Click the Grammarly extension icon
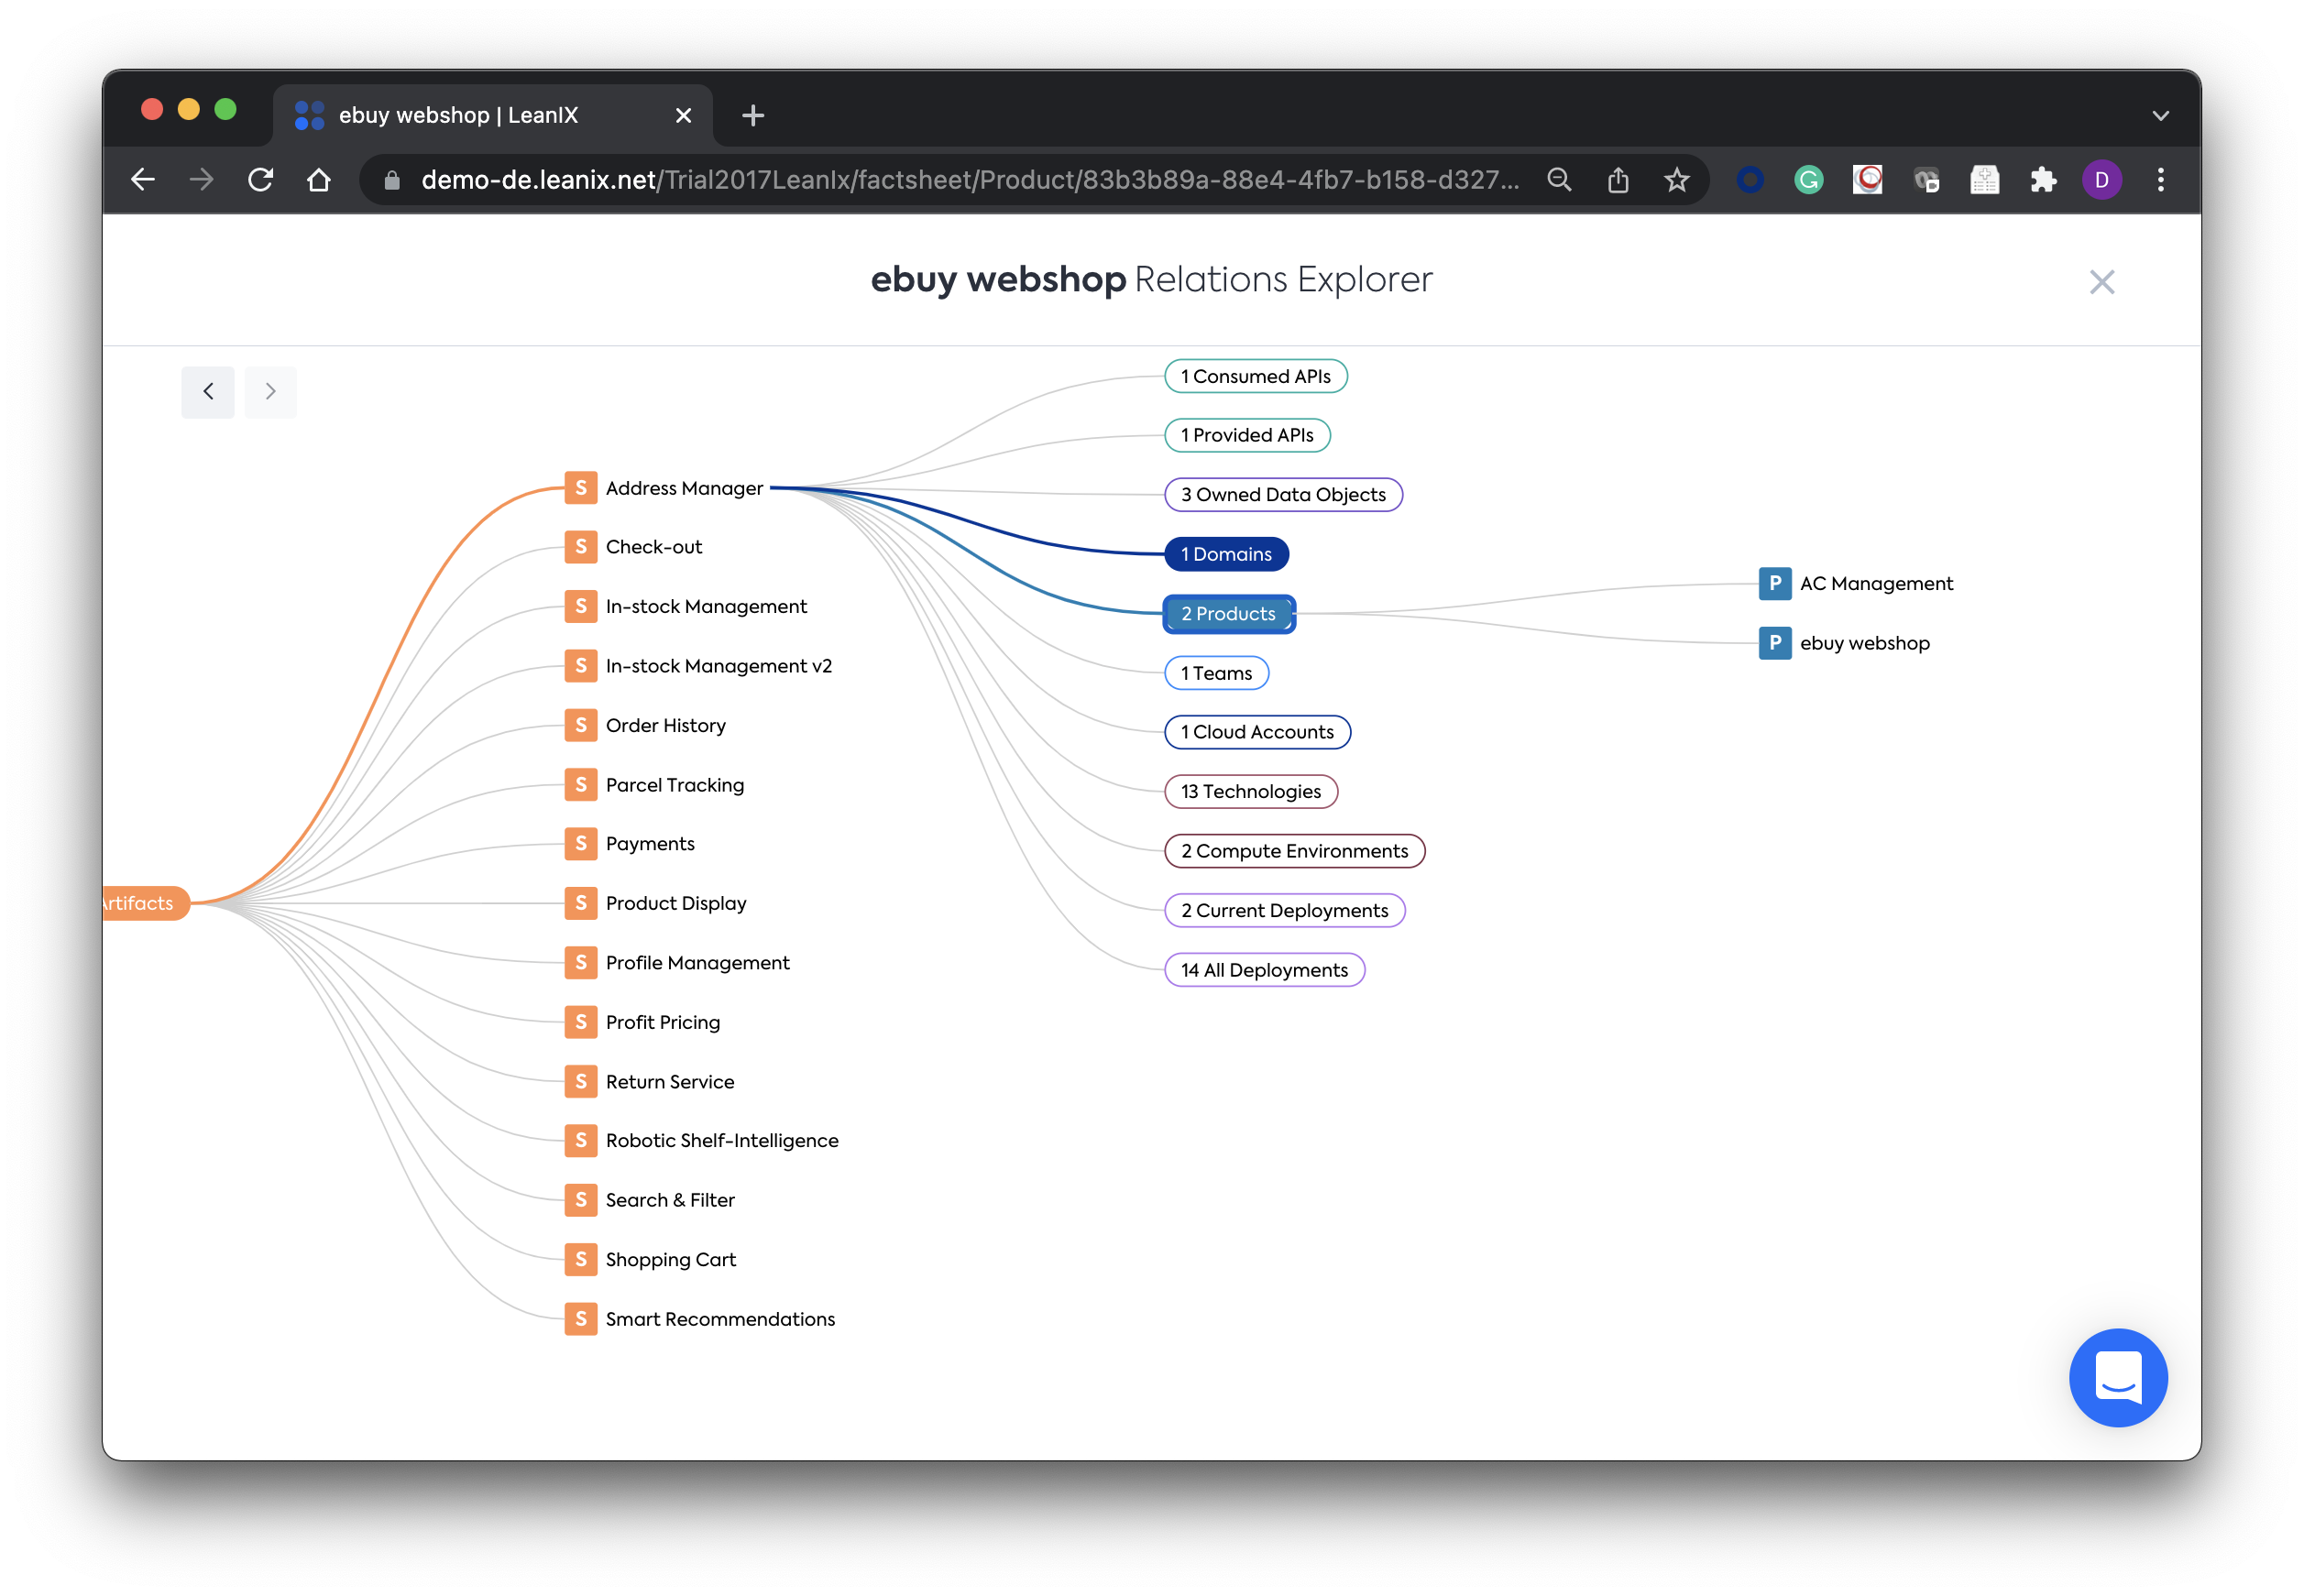The width and height of the screenshot is (2304, 1596). 1808,180
